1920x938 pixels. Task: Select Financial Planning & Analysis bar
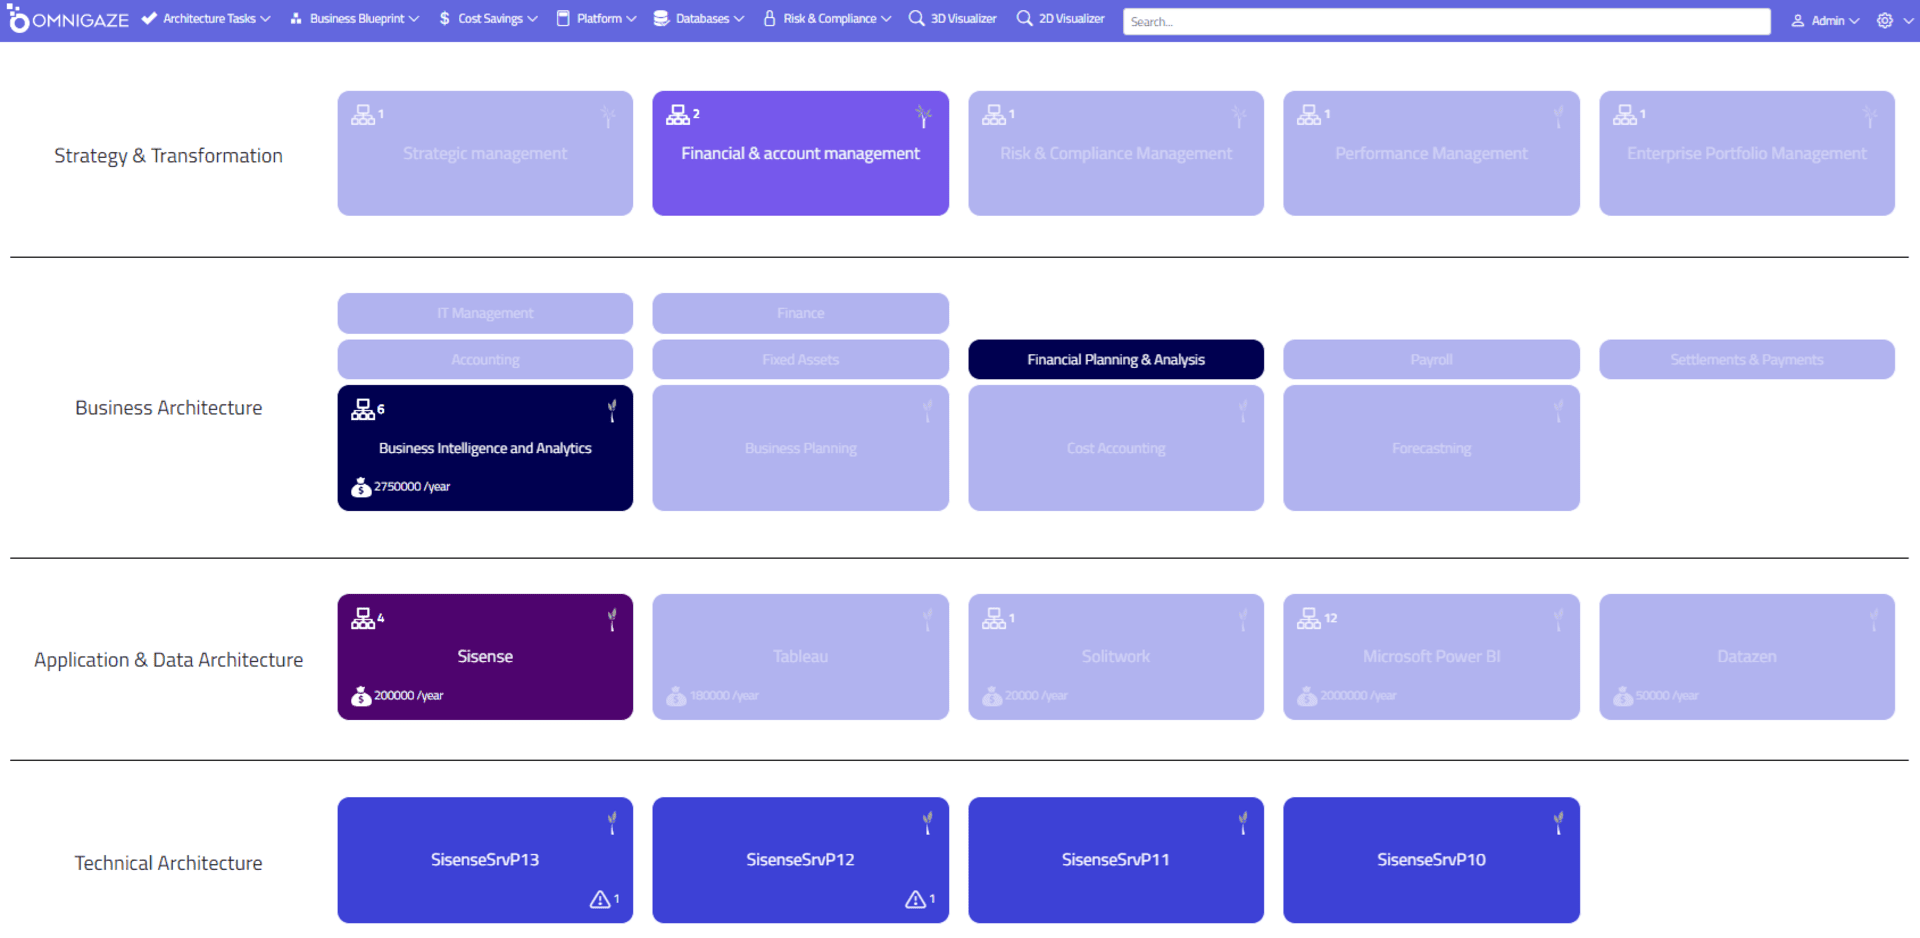click(x=1116, y=359)
